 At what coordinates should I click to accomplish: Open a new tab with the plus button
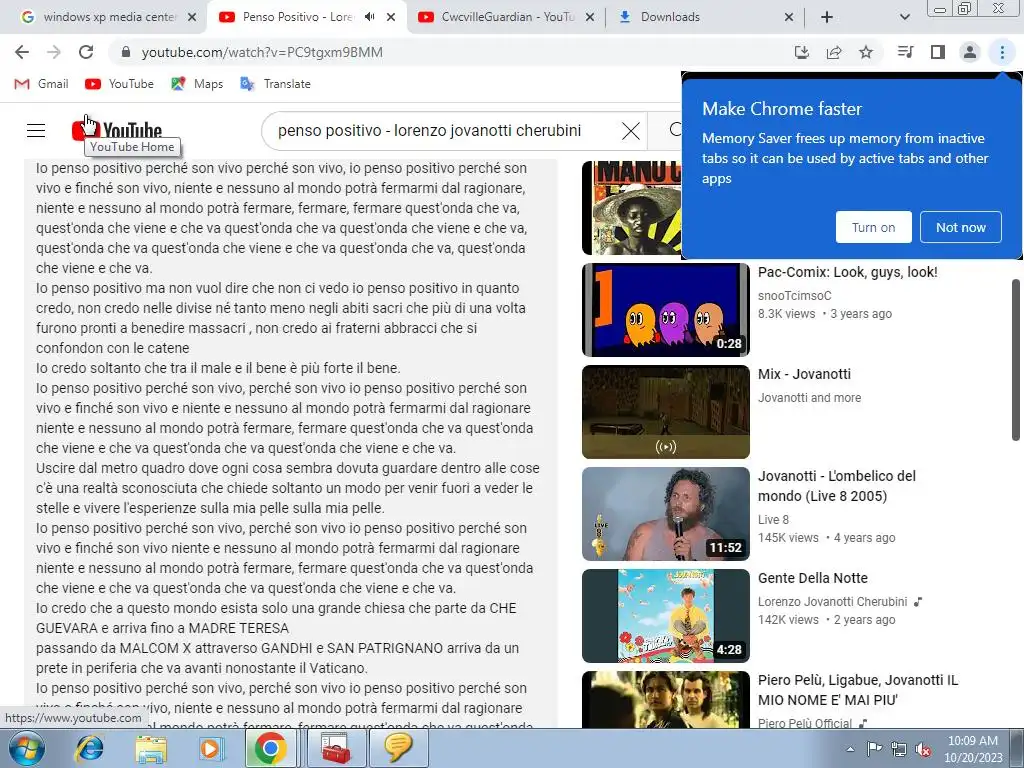(827, 17)
